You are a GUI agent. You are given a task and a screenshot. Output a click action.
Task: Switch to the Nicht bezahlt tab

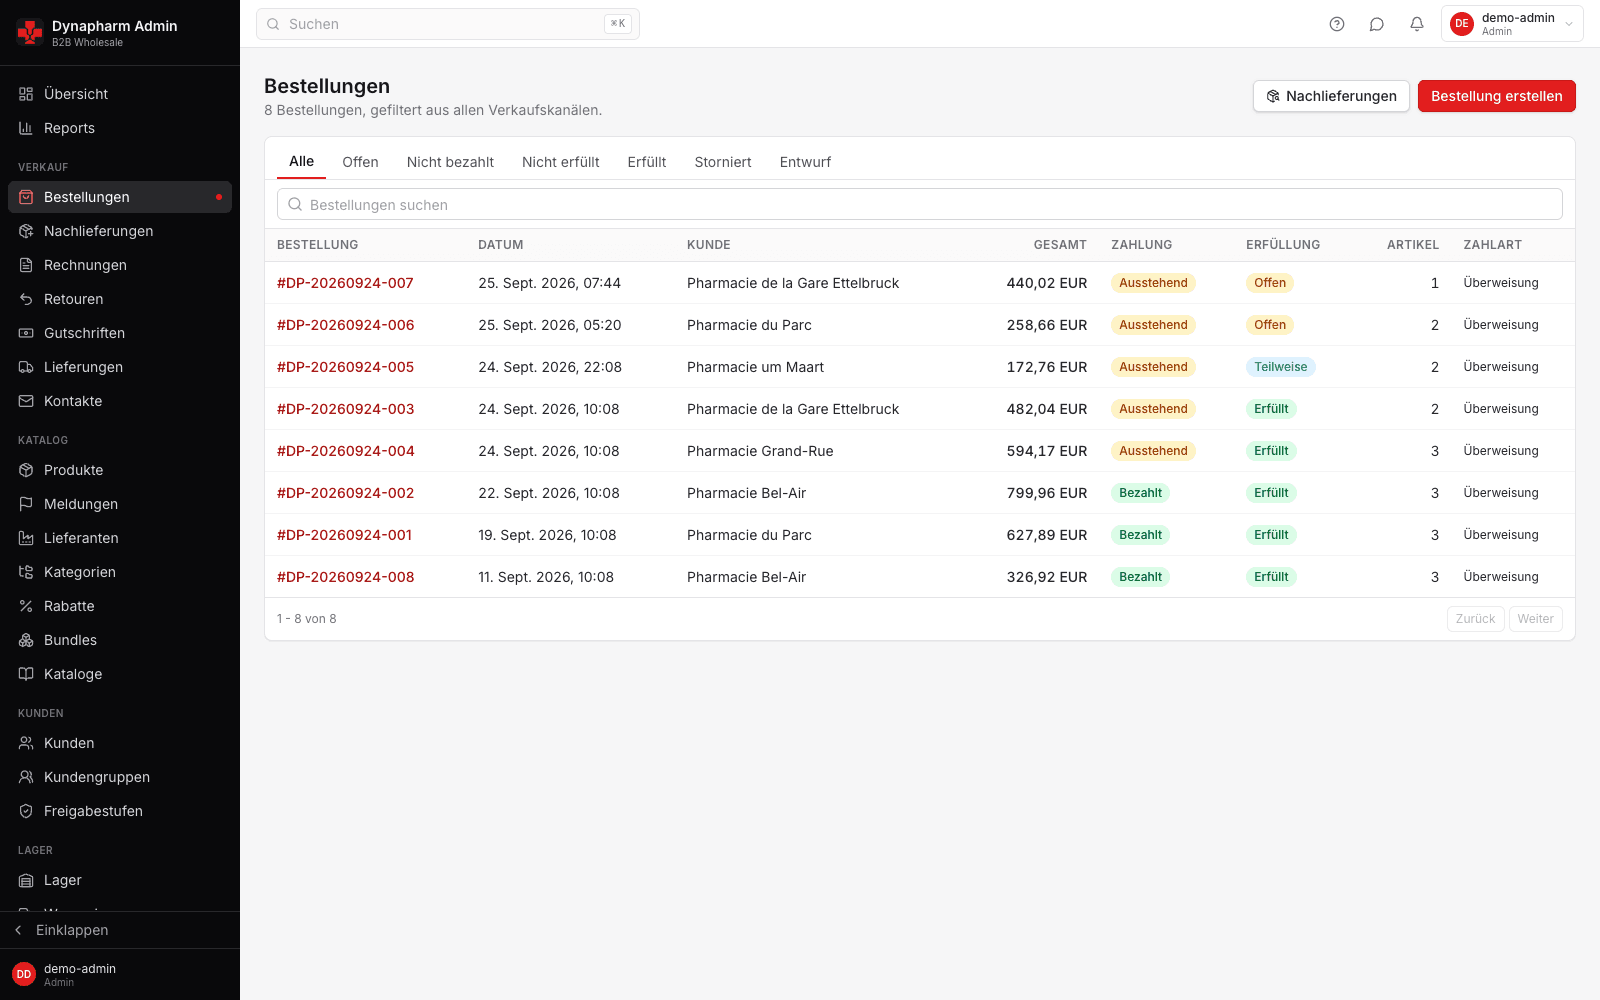point(450,162)
